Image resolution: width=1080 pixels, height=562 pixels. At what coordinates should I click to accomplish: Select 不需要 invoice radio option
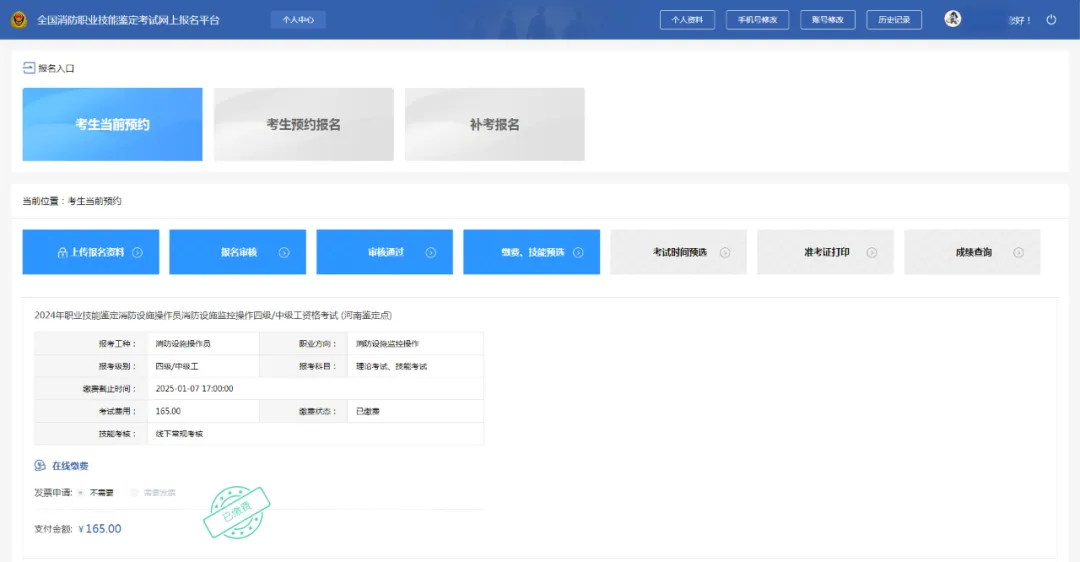point(81,492)
